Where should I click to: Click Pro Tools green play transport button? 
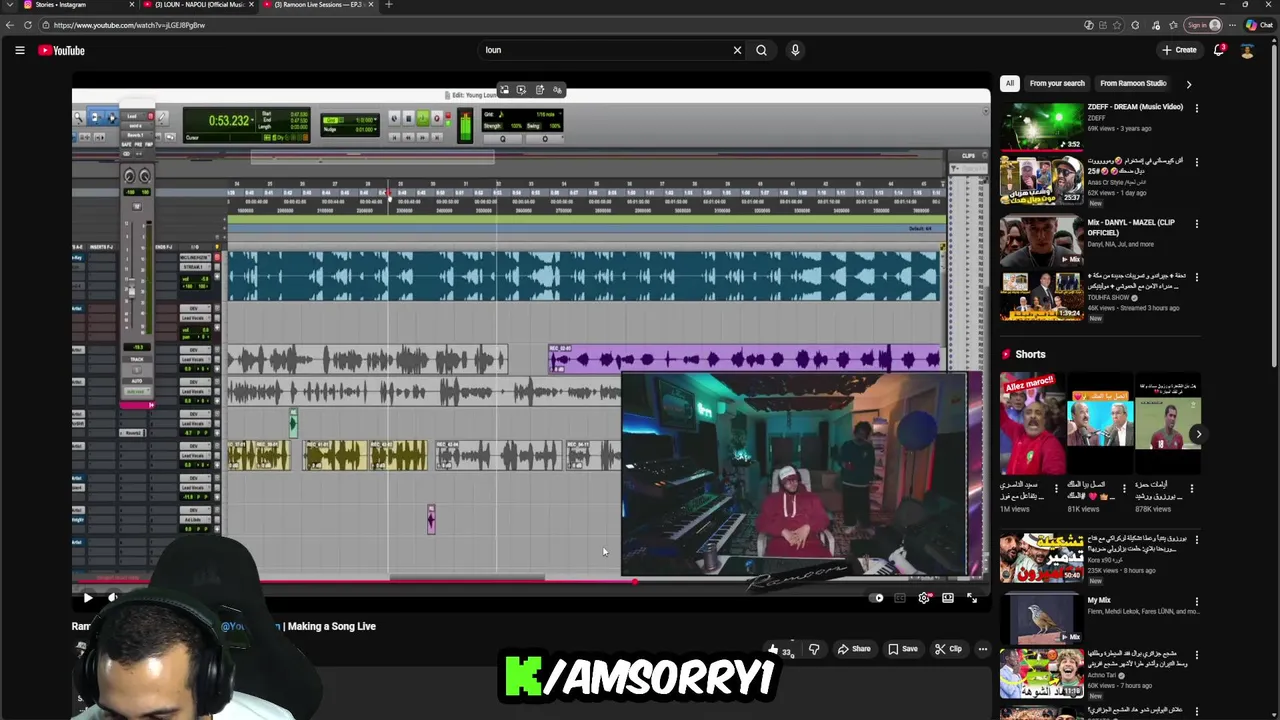tap(422, 118)
